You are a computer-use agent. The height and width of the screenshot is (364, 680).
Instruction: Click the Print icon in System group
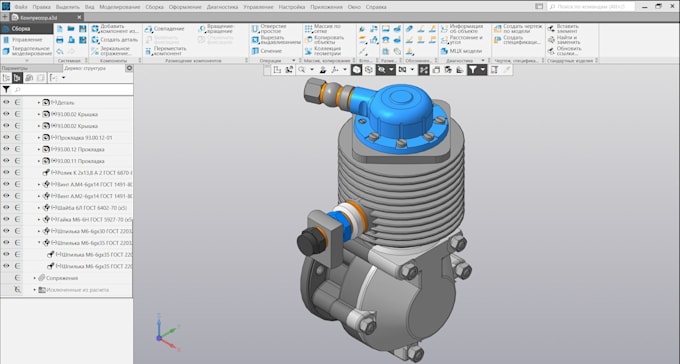(x=60, y=40)
